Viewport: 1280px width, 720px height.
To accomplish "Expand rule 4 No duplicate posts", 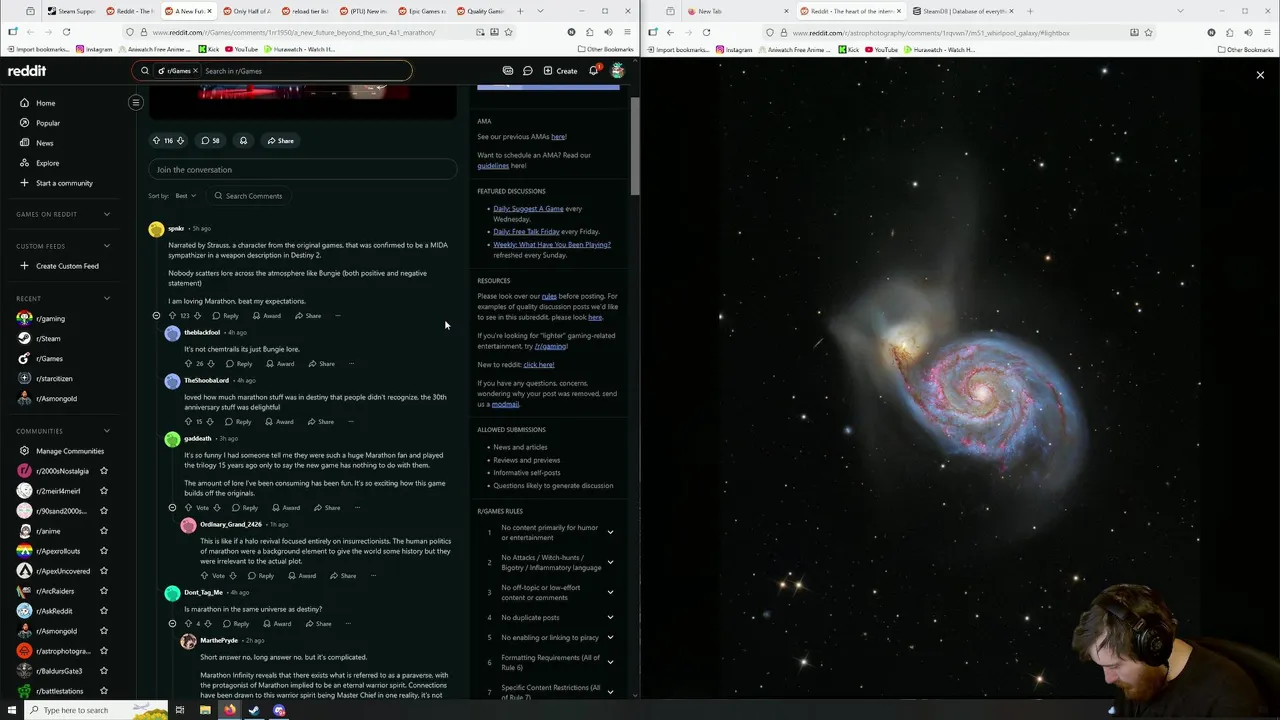I will (610, 617).
